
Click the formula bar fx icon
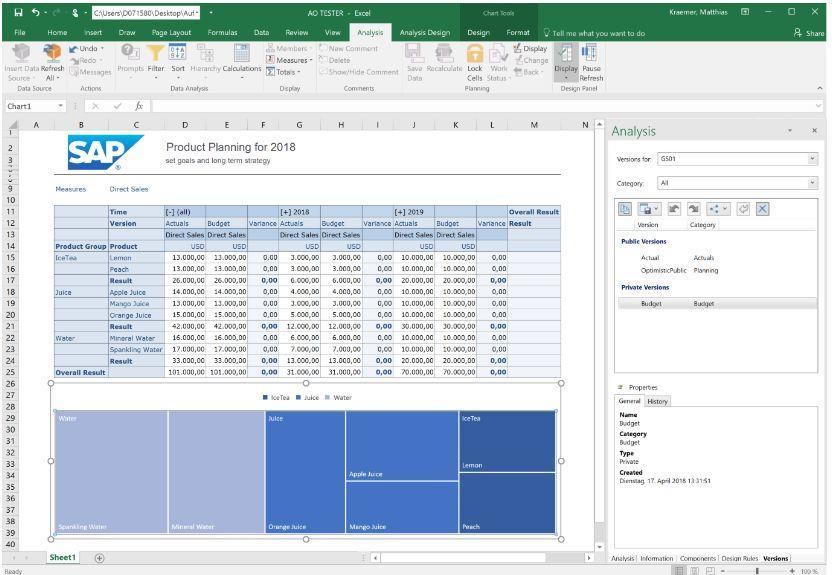click(139, 106)
